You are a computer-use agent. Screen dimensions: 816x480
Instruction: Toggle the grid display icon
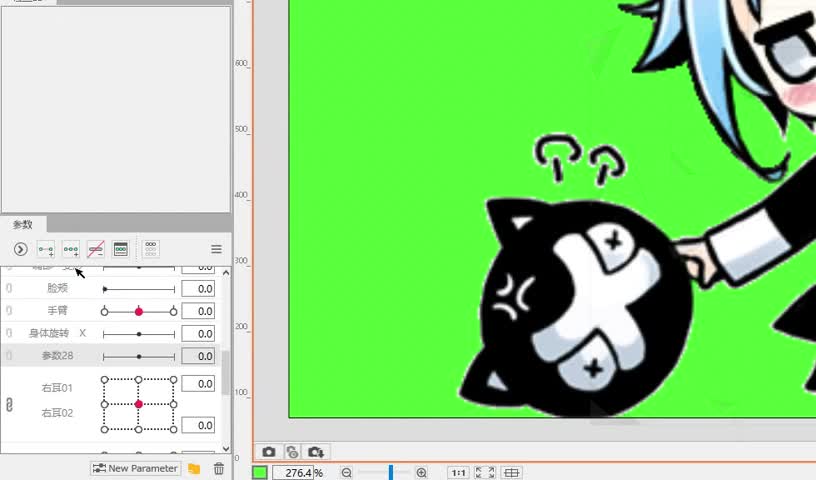(512, 473)
